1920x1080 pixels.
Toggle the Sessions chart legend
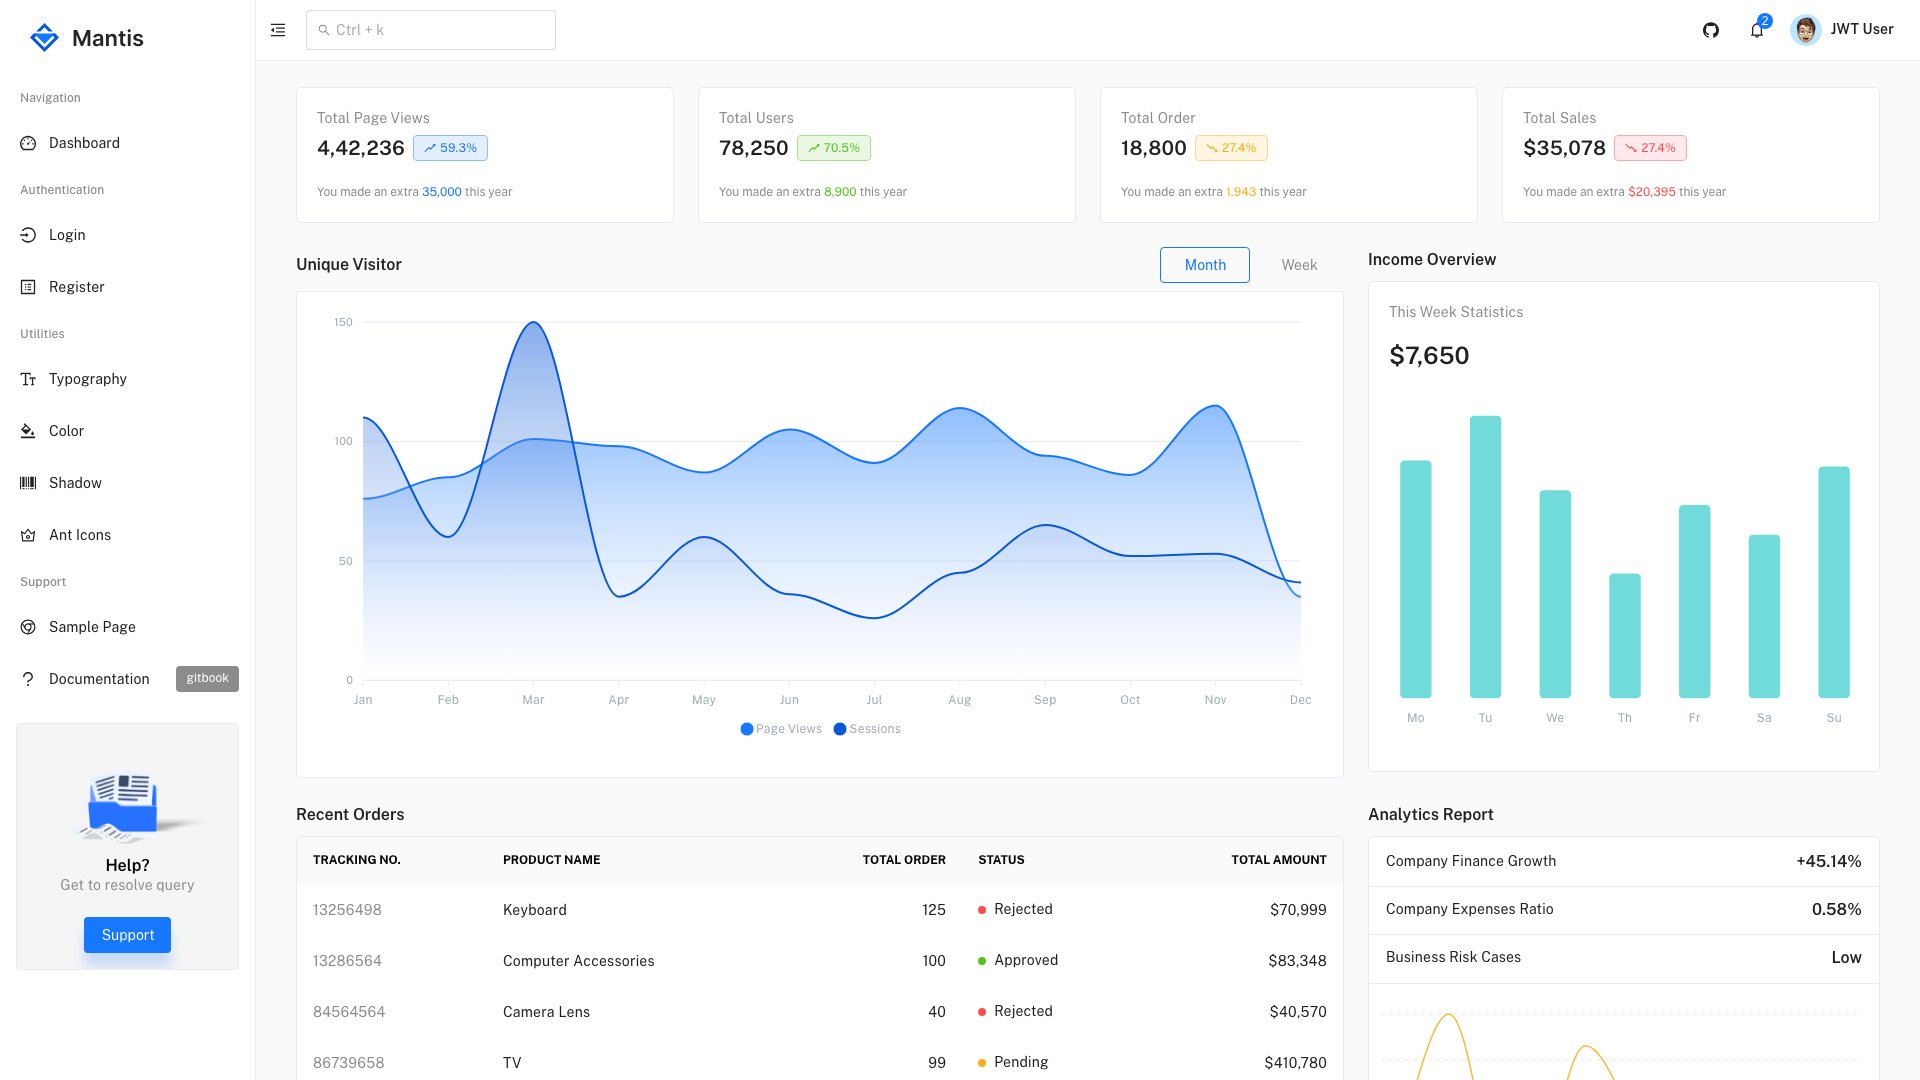868,728
